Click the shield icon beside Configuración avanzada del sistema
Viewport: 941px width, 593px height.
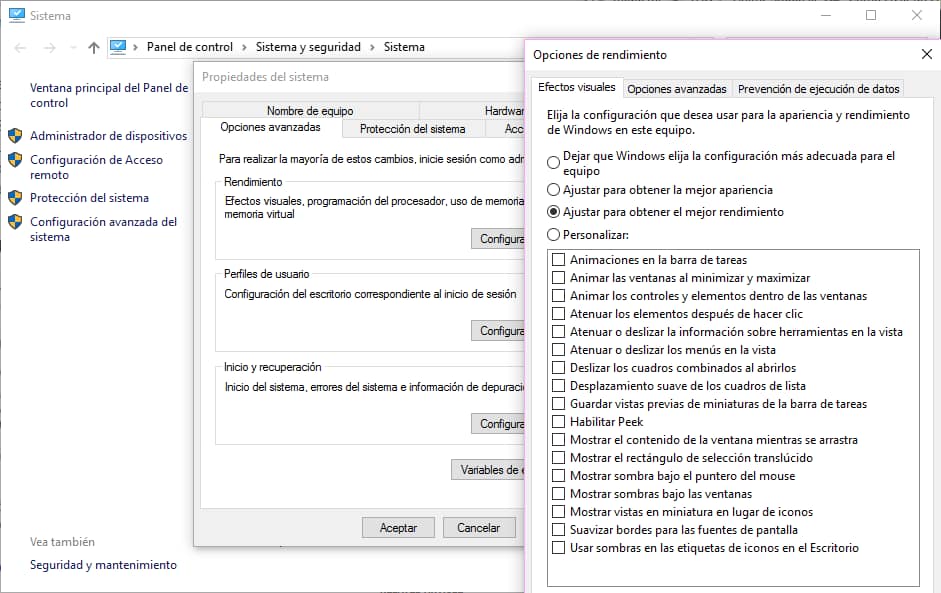coord(15,222)
